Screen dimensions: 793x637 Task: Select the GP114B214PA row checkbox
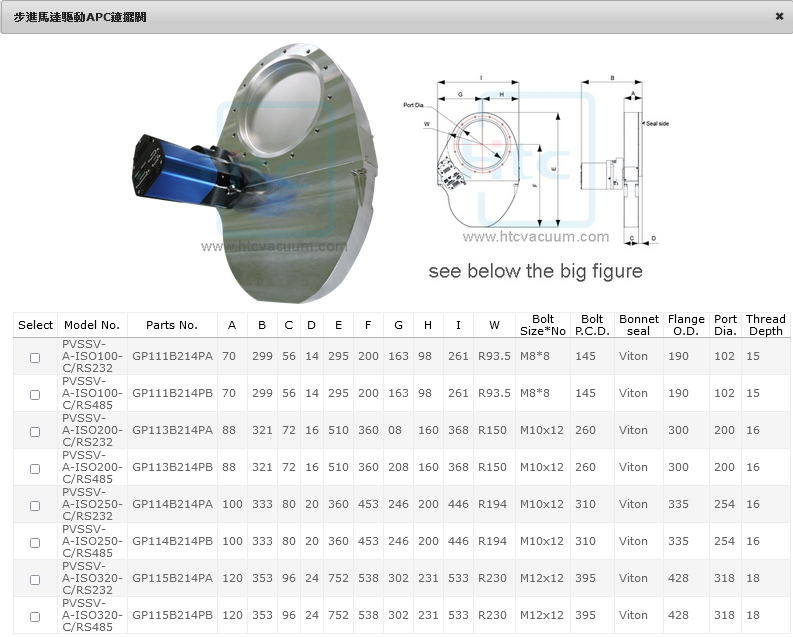[x=35, y=506]
